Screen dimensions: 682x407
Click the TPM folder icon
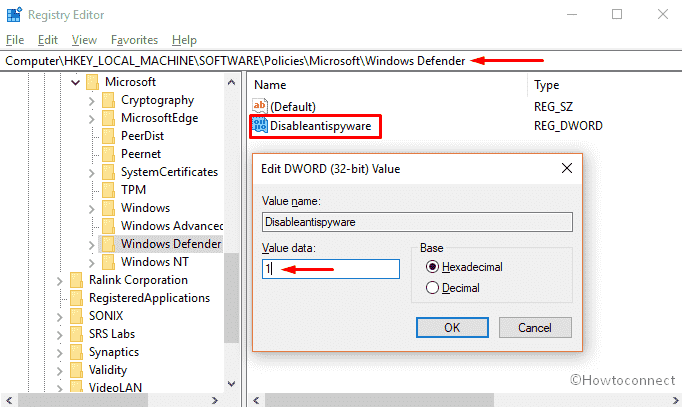108,190
